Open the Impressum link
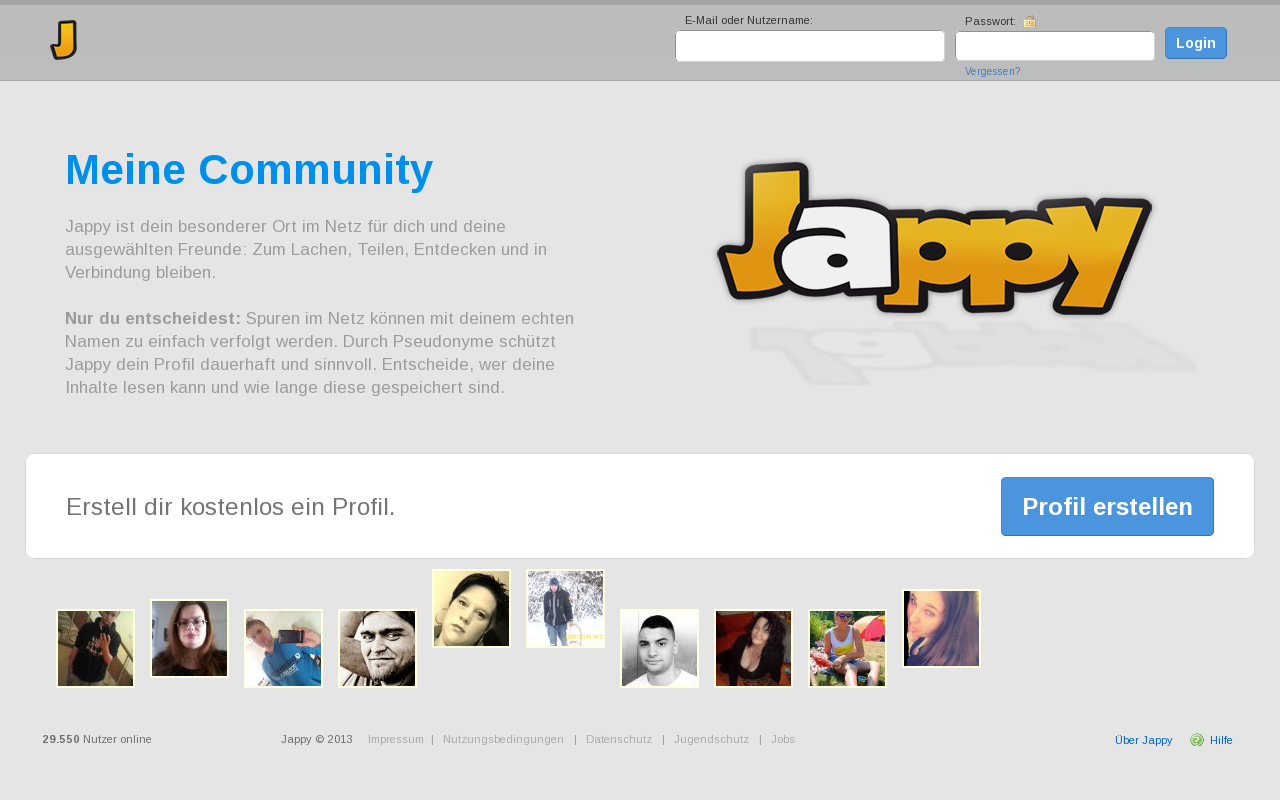This screenshot has height=800, width=1280. coord(396,739)
